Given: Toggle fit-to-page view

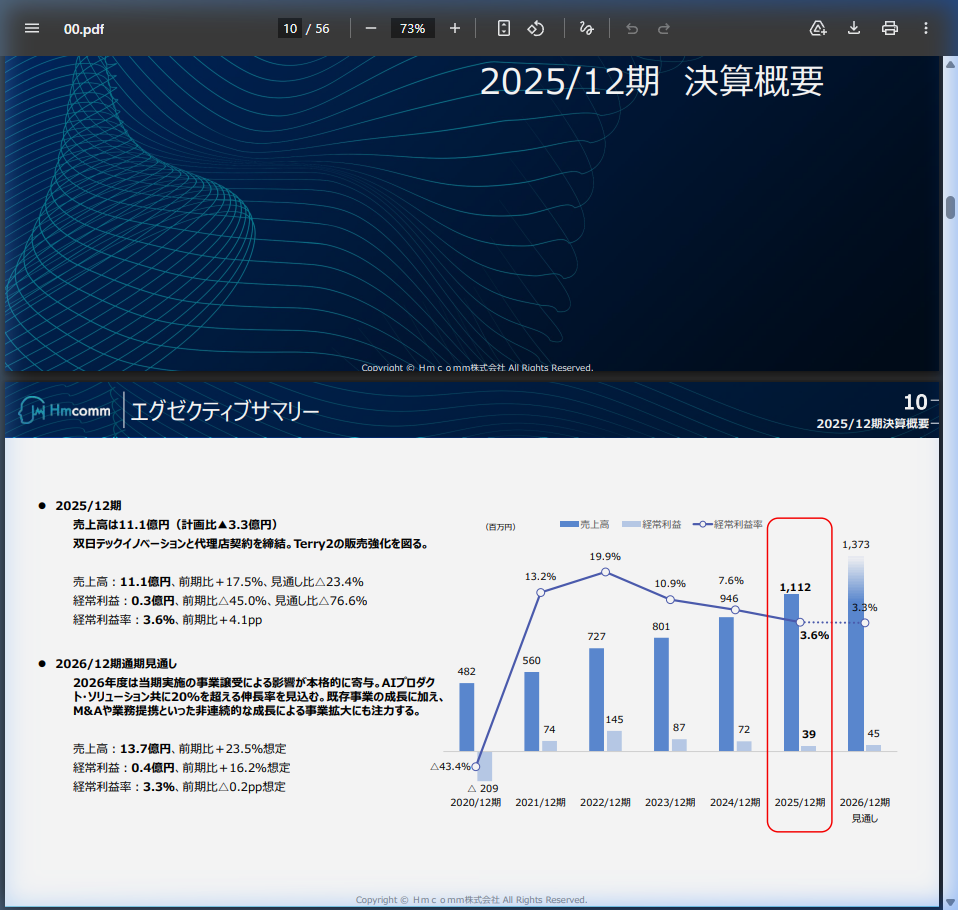Looking at the screenshot, I should (503, 28).
